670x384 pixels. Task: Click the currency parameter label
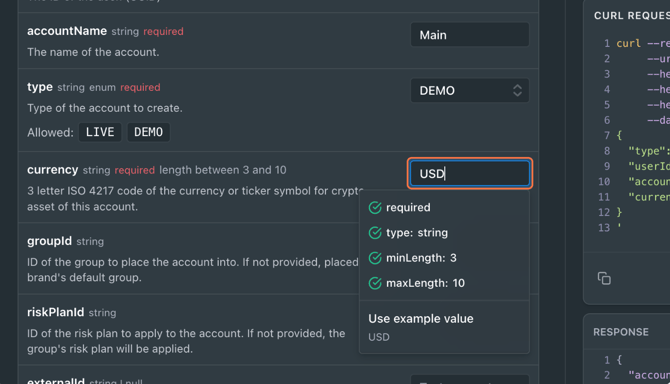[53, 170]
